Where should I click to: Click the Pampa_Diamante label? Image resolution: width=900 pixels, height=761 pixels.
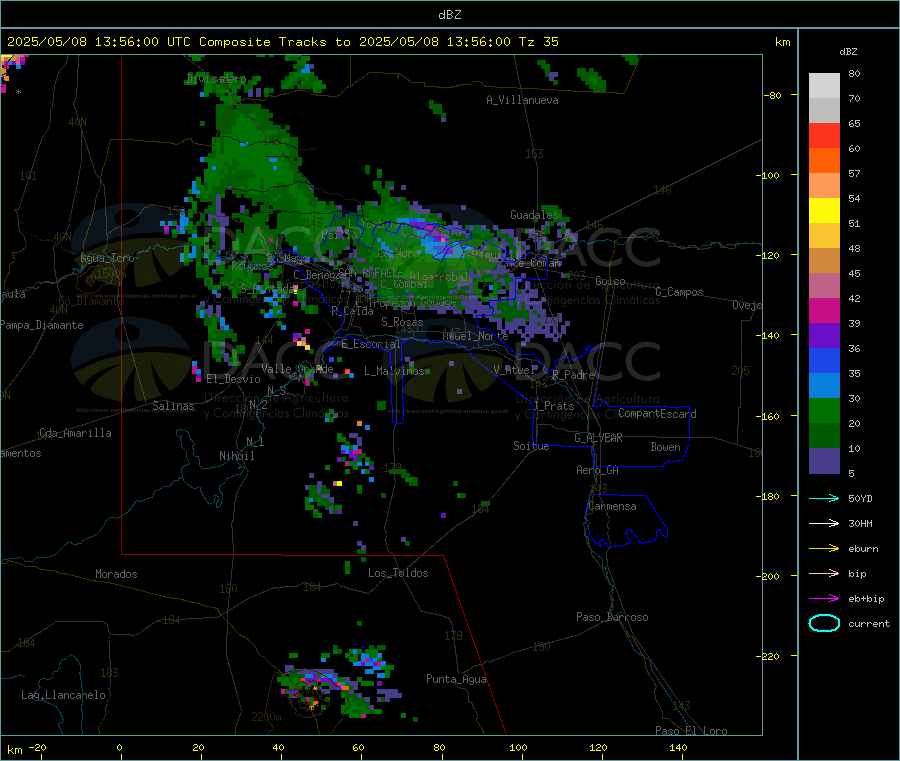click(42, 325)
